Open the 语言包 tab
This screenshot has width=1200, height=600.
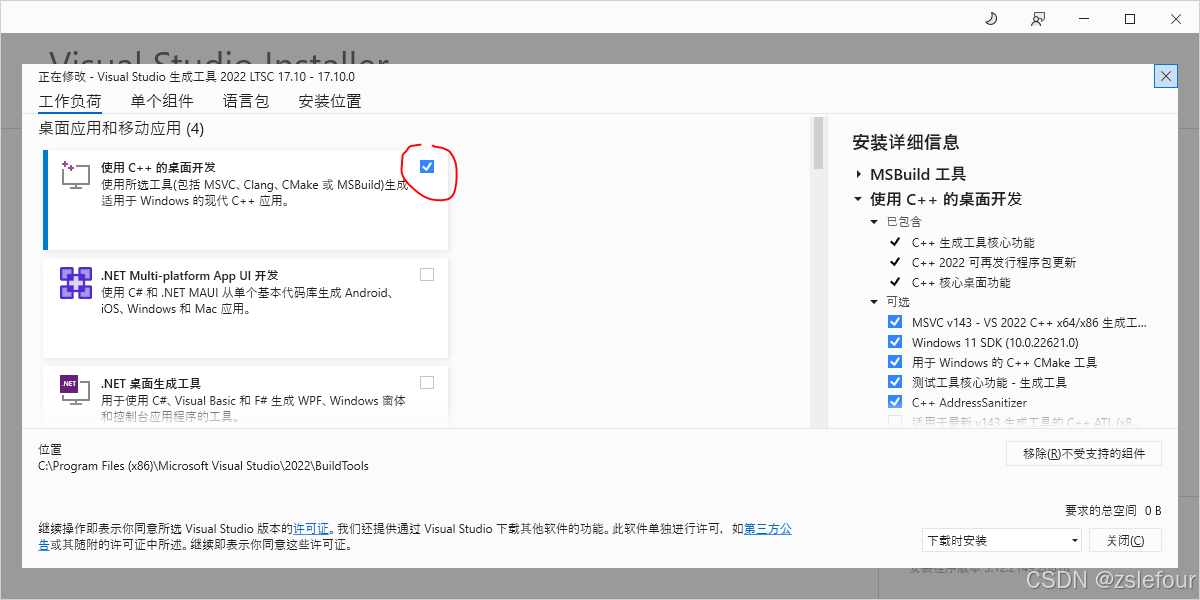point(246,101)
